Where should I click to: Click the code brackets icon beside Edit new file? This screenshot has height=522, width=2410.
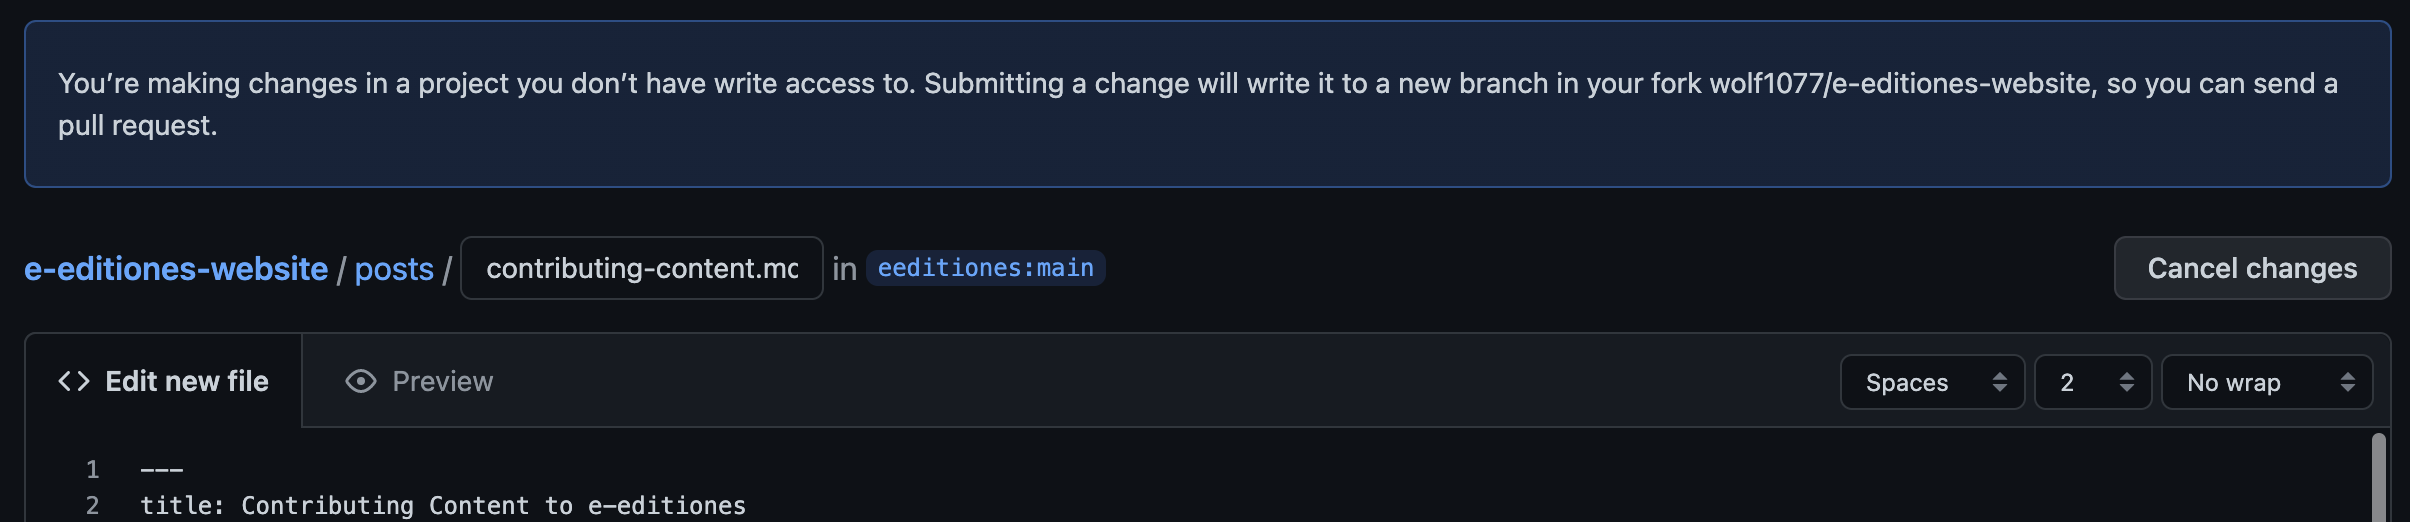pos(74,381)
